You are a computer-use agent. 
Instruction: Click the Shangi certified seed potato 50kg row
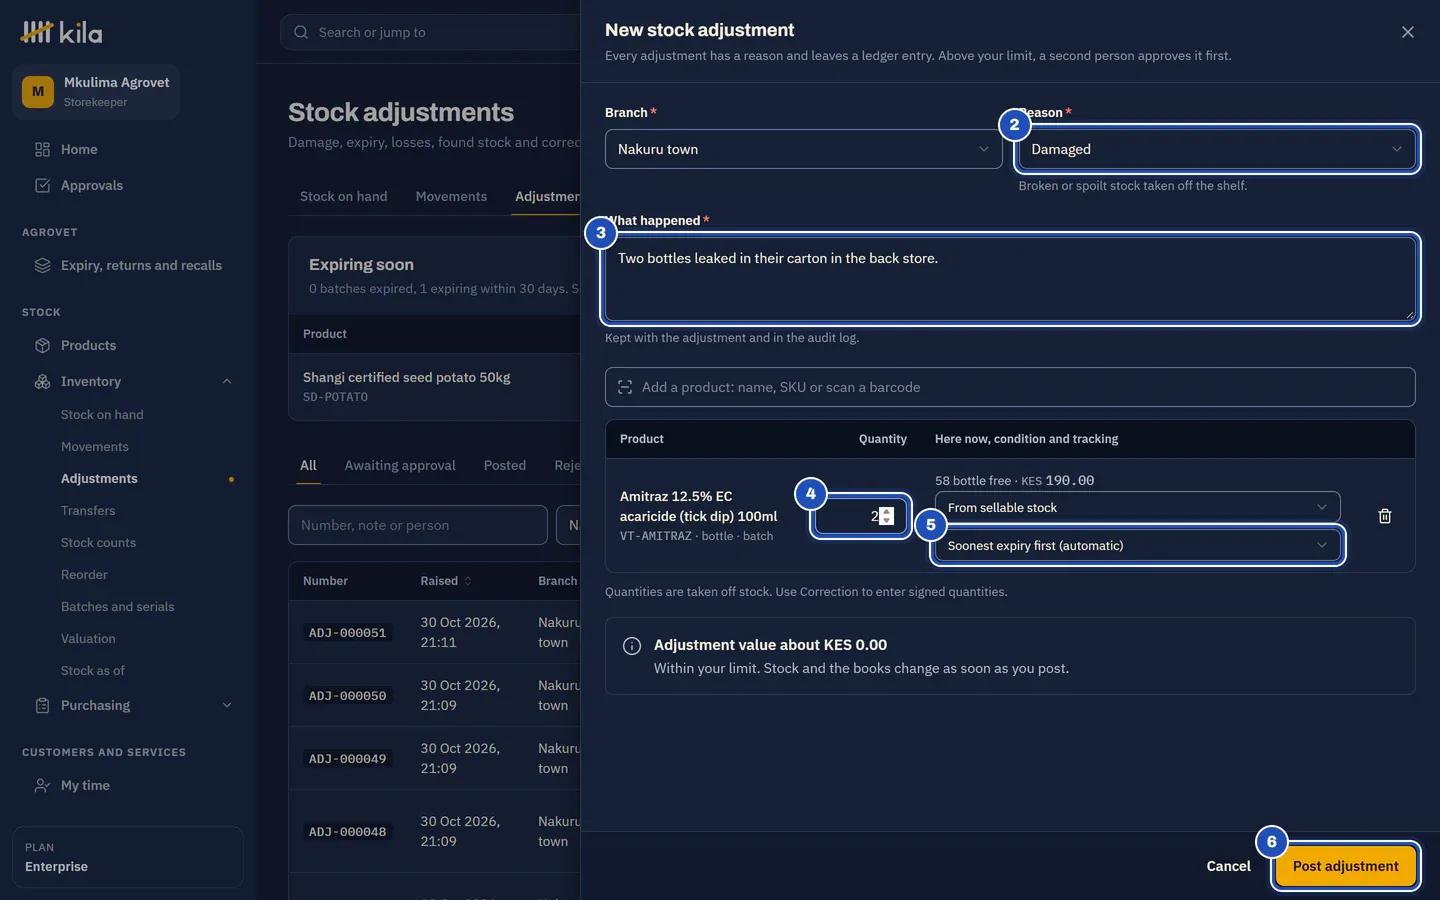click(435, 387)
